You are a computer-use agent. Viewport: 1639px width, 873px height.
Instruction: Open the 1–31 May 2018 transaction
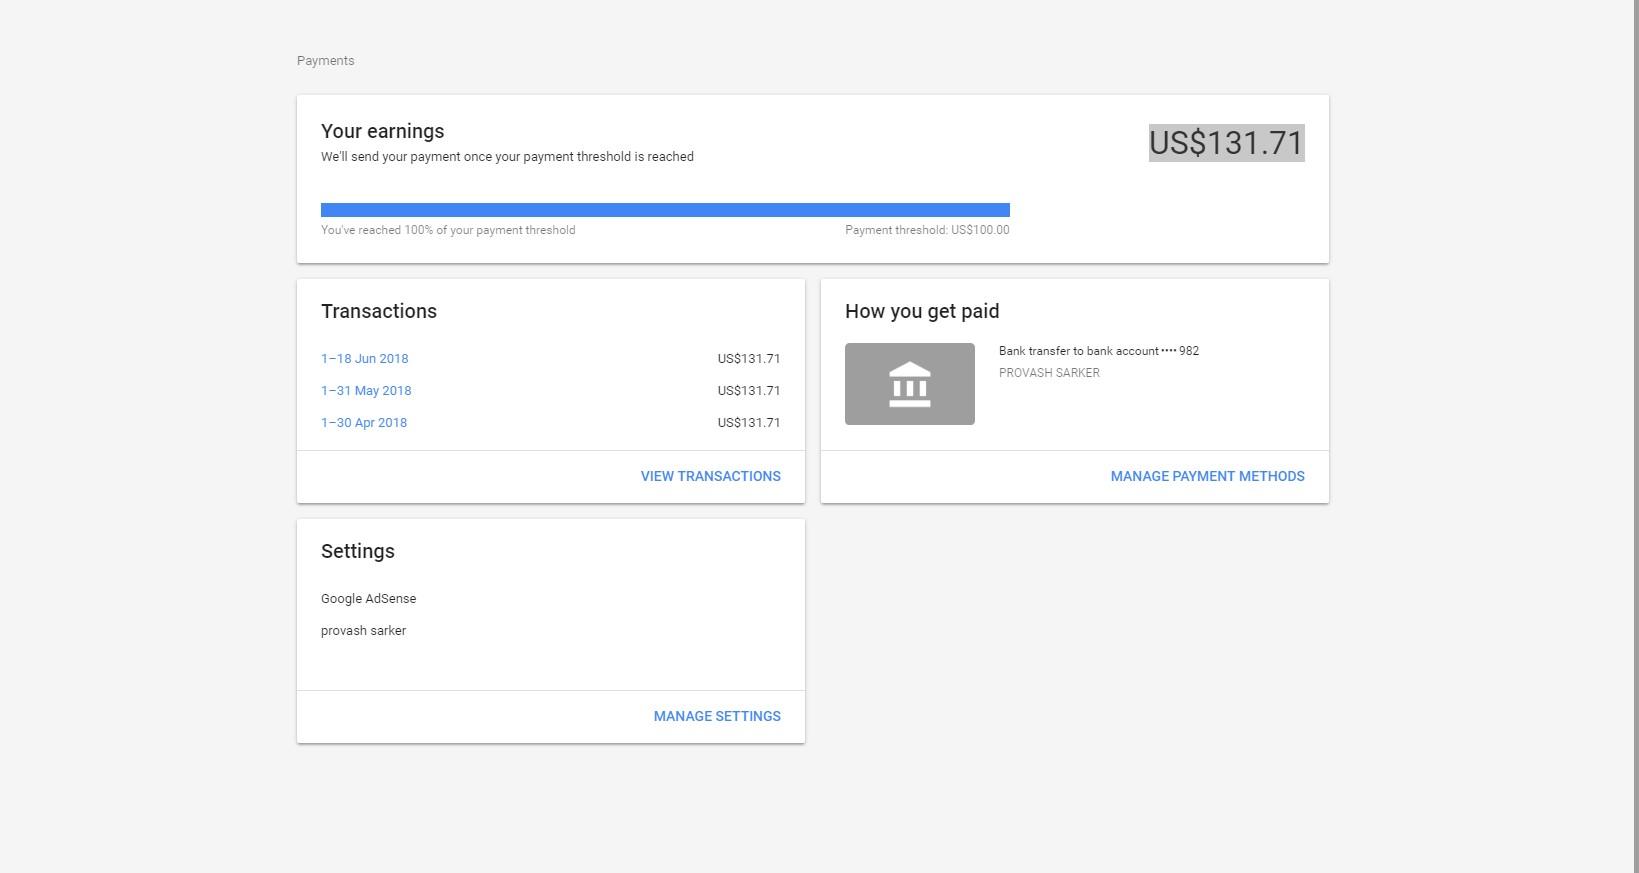pyautogui.click(x=366, y=391)
